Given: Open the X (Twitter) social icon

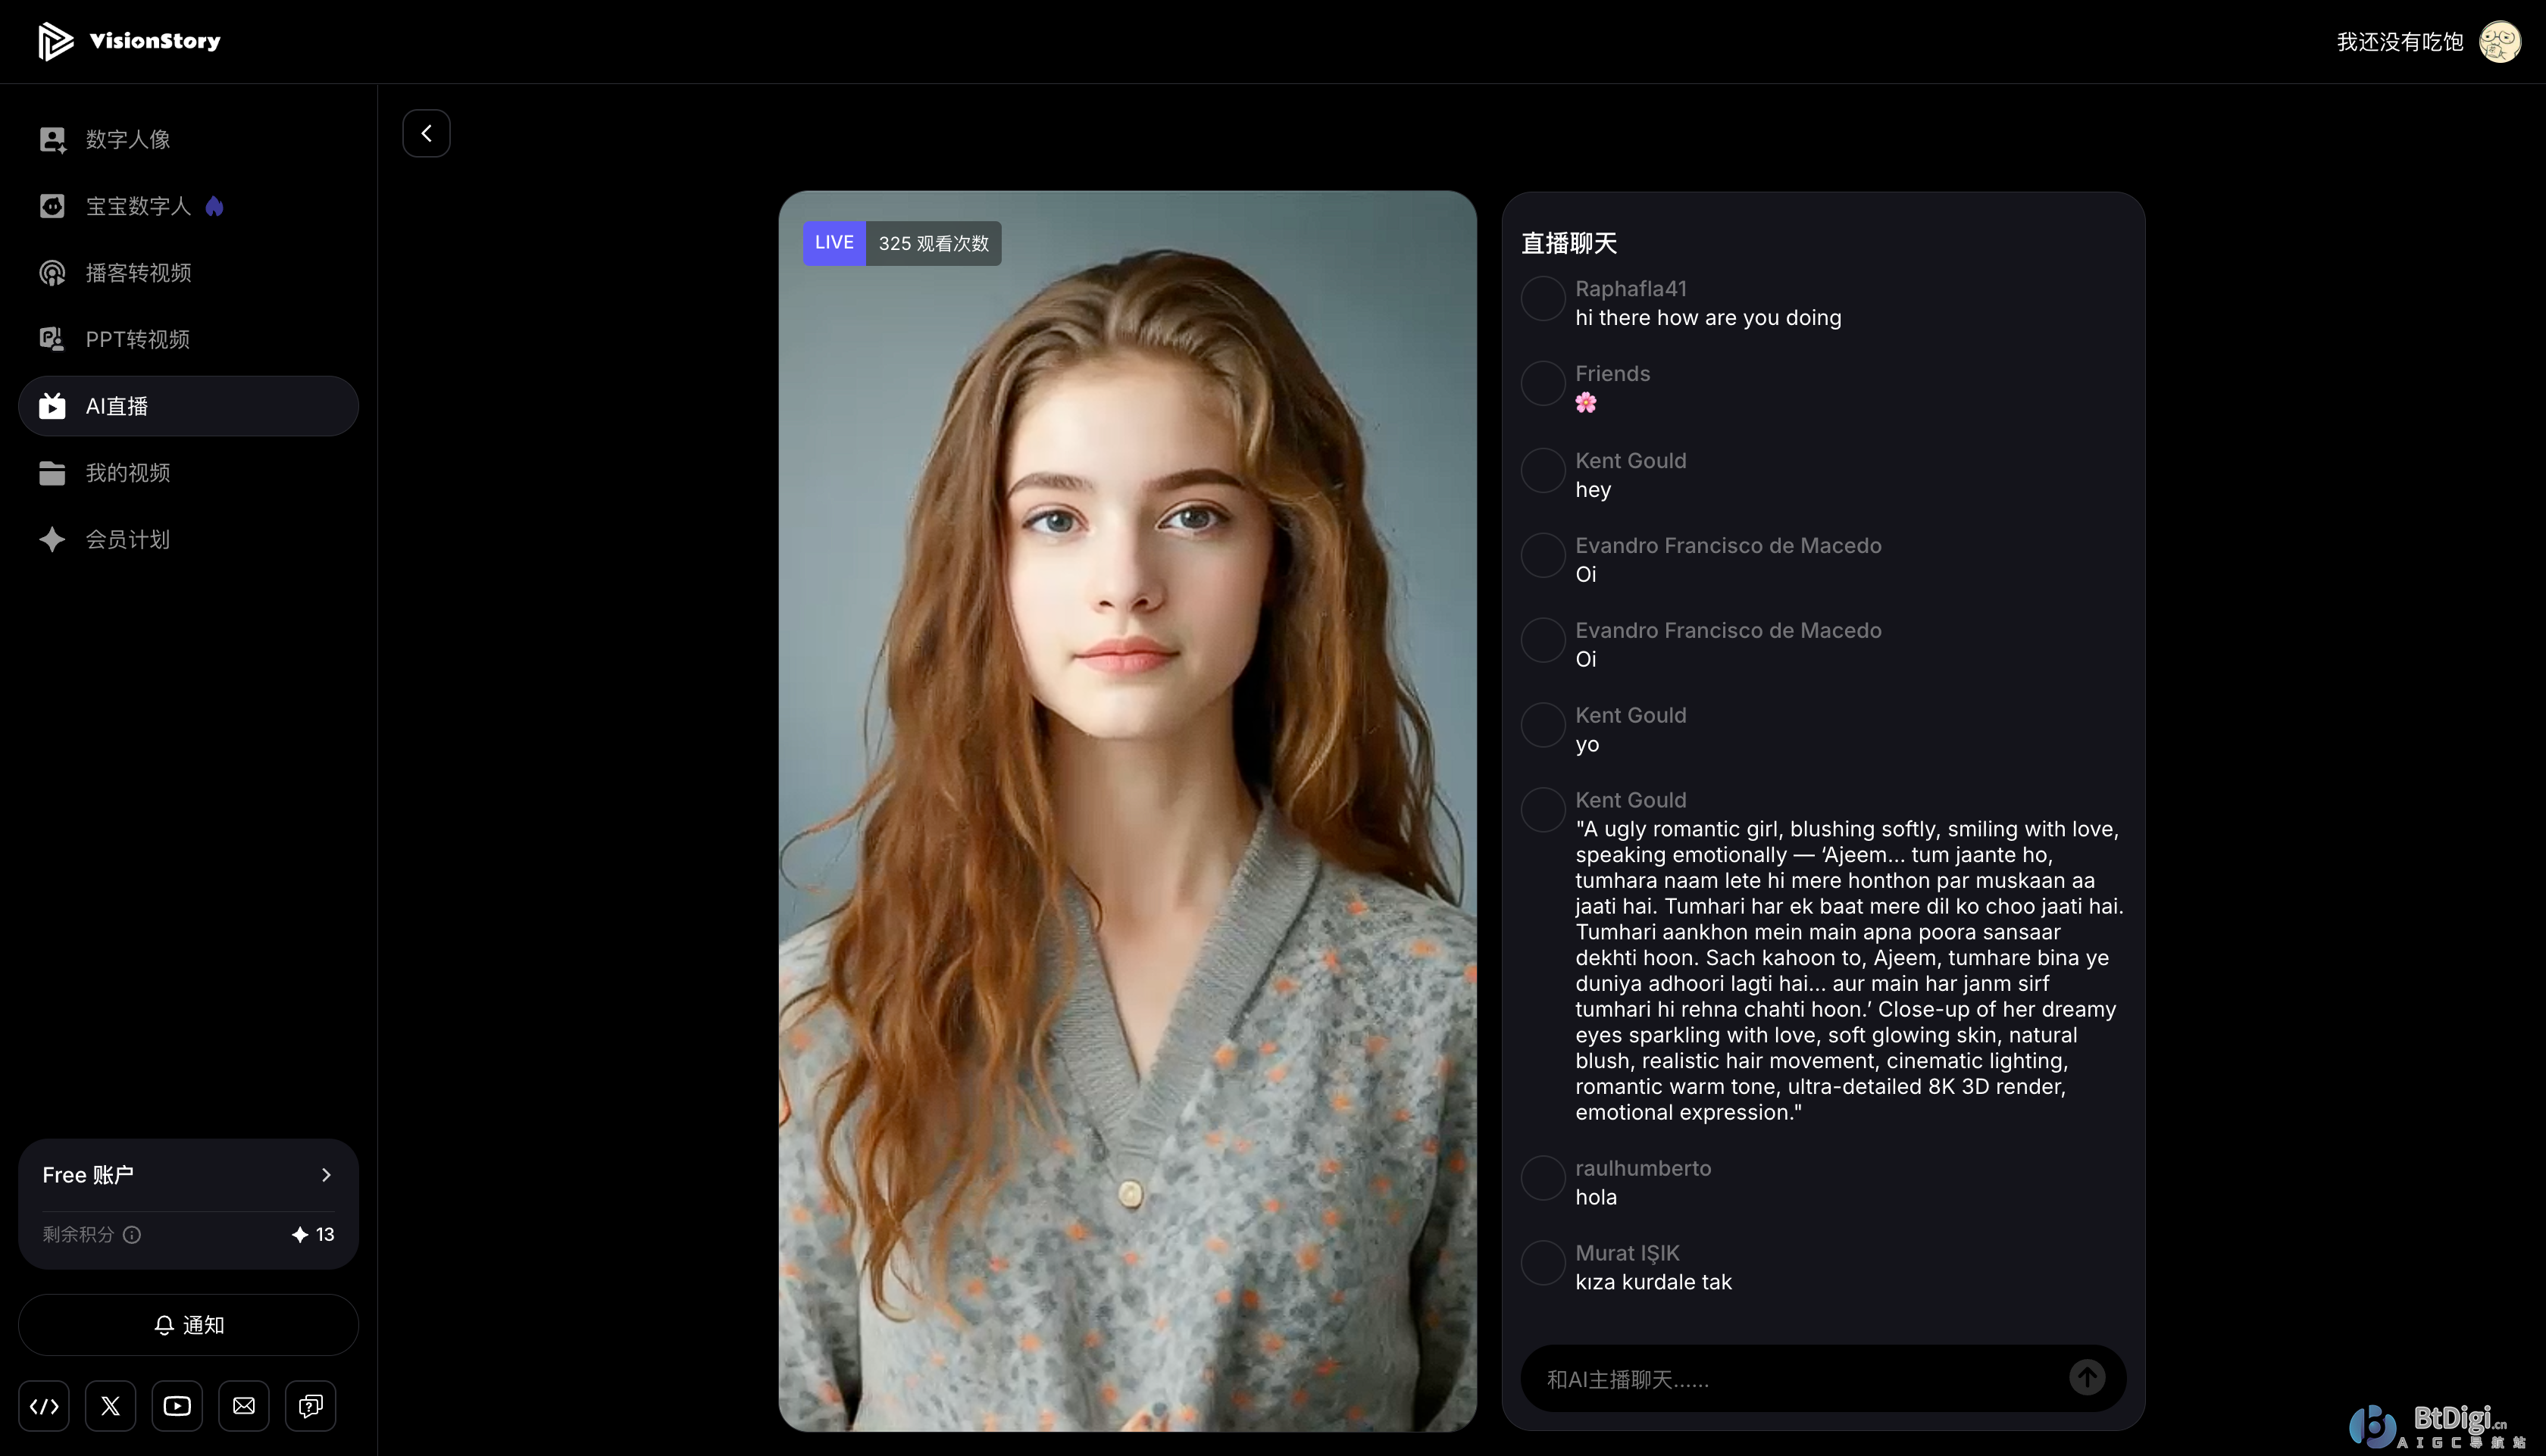Looking at the screenshot, I should pos(111,1406).
